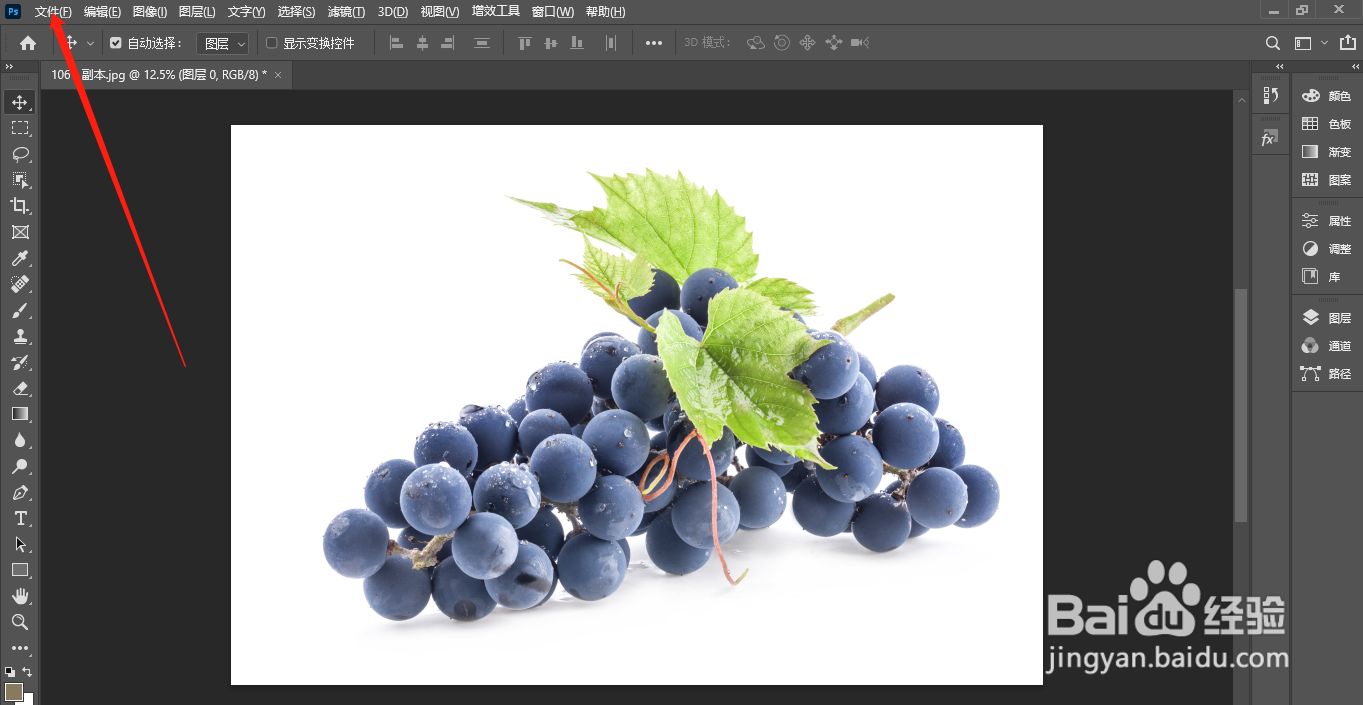Select the Pen tool
This screenshot has width=1363, height=705.
click(x=20, y=492)
